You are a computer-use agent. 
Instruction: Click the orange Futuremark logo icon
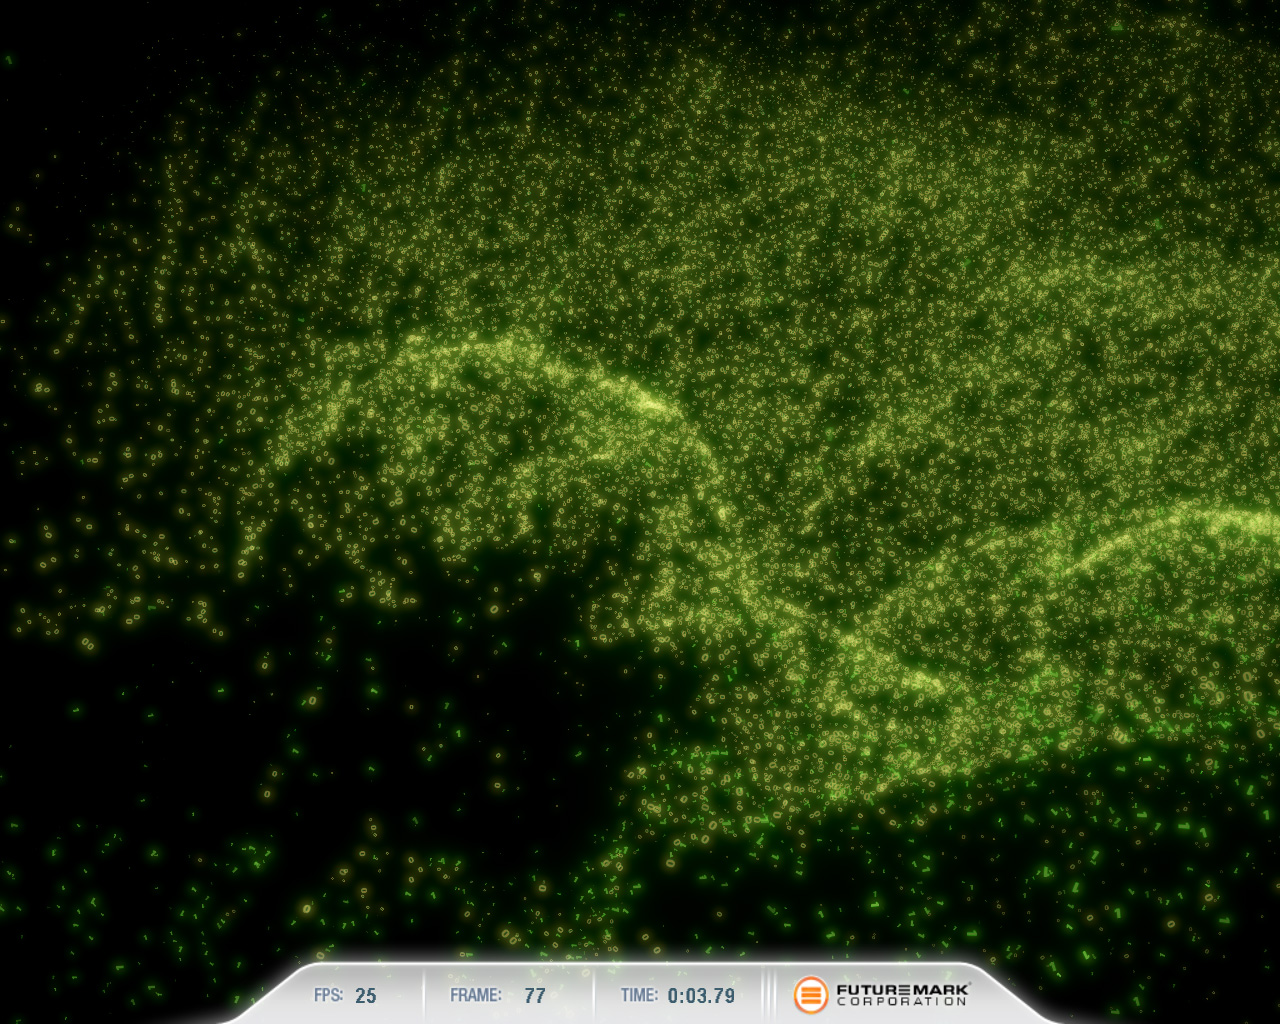click(x=811, y=995)
